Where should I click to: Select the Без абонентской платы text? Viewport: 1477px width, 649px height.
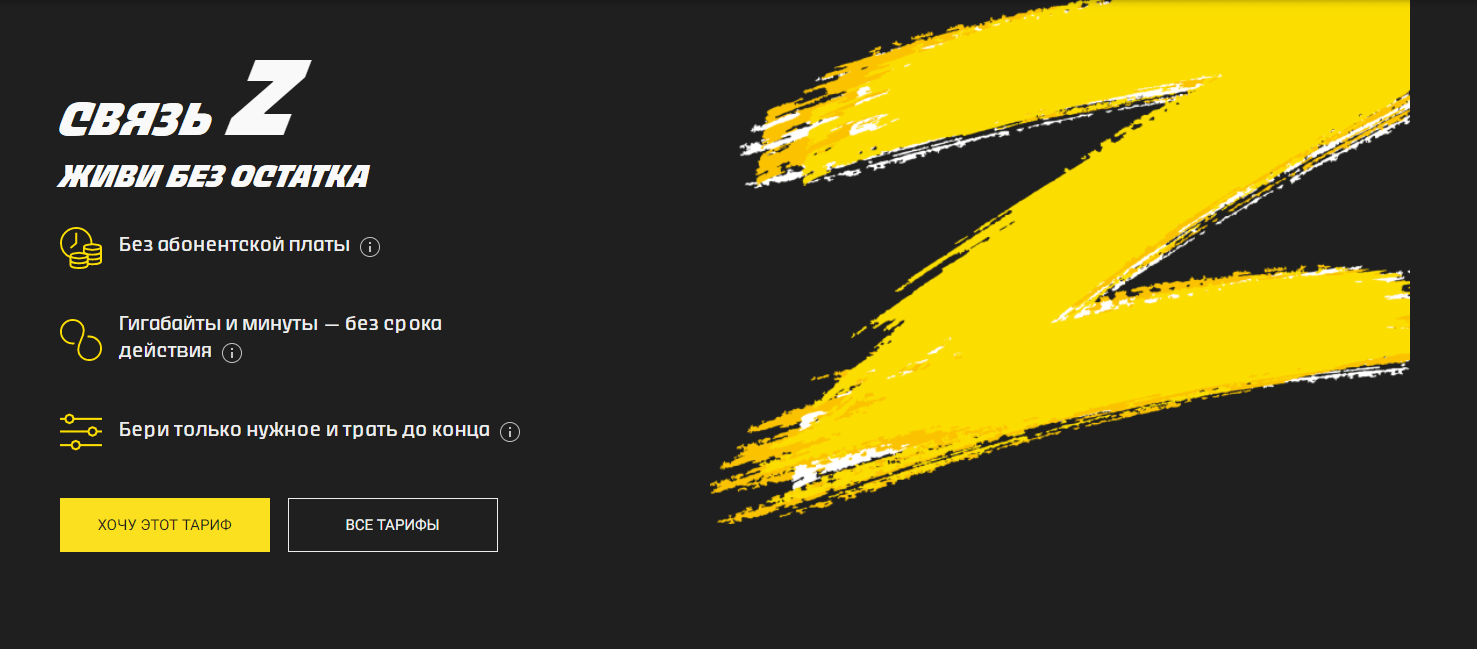234,245
